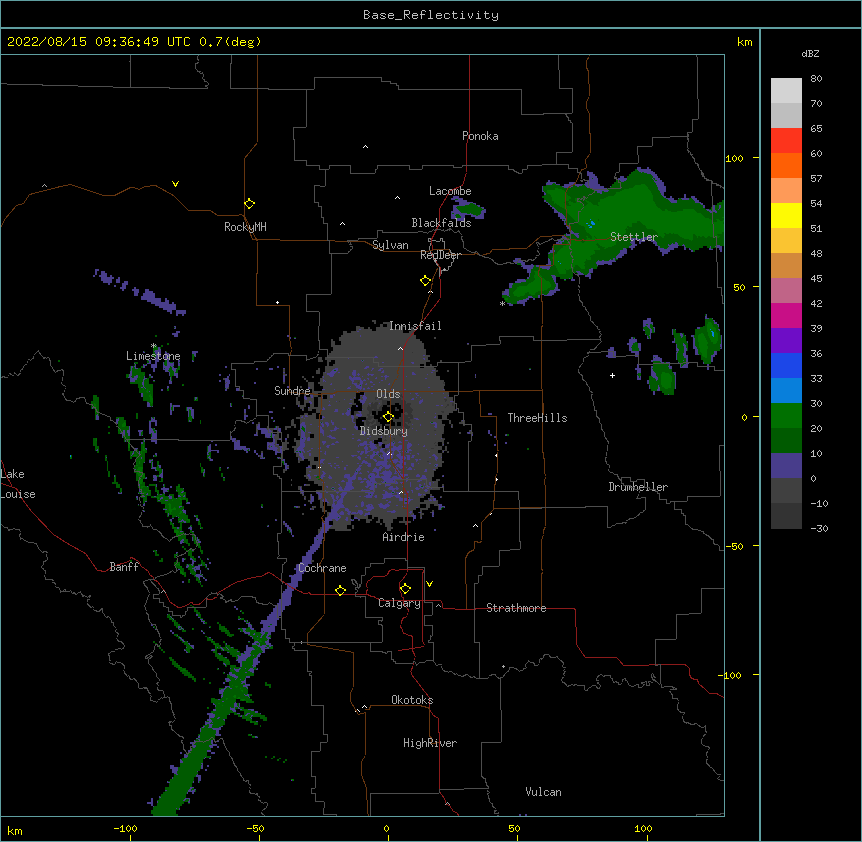Click the Stettler city label
This screenshot has width=862, height=842.
pos(634,237)
